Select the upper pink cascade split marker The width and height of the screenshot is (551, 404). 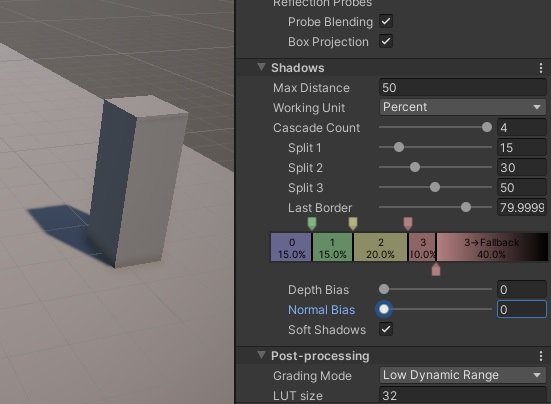pyautogui.click(x=408, y=223)
